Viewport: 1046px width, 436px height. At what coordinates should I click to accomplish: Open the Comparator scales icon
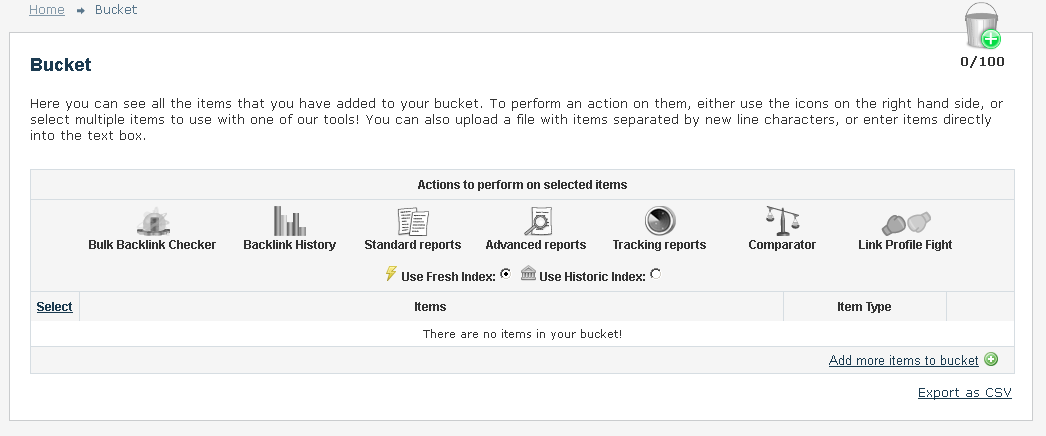click(x=782, y=221)
